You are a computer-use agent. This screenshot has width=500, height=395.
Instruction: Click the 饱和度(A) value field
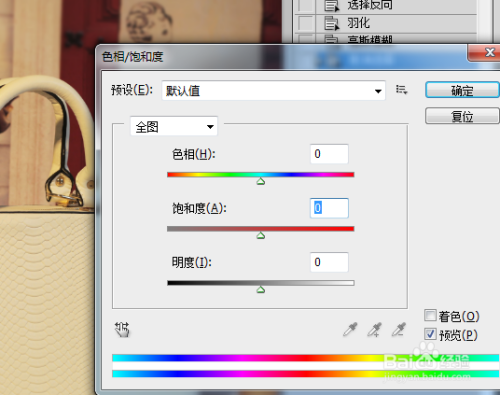tap(329, 208)
